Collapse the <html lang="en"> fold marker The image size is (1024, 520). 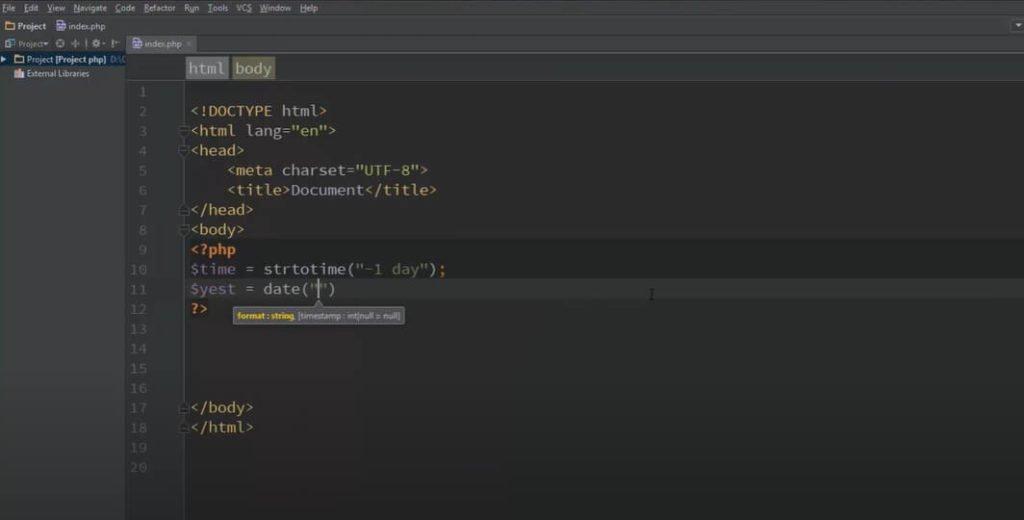point(184,131)
